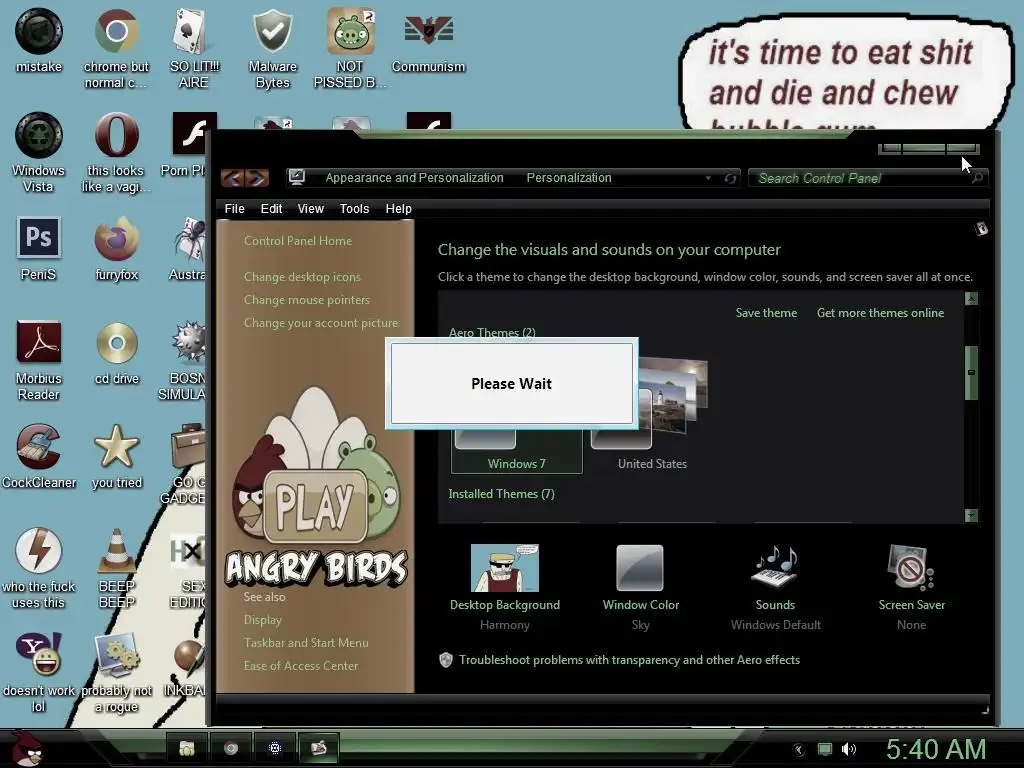The width and height of the screenshot is (1024, 768).
Task: Click Ease of Access Center link
Action: [300, 665]
